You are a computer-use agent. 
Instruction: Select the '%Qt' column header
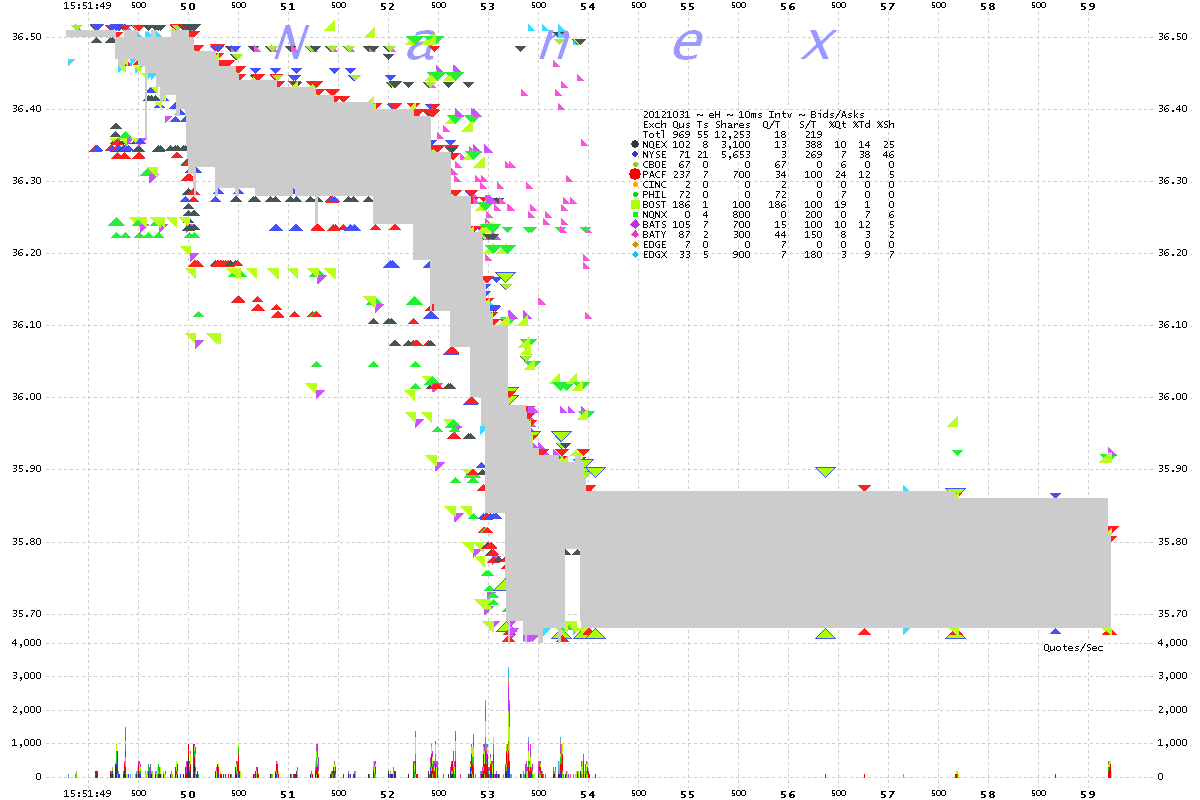click(x=838, y=125)
